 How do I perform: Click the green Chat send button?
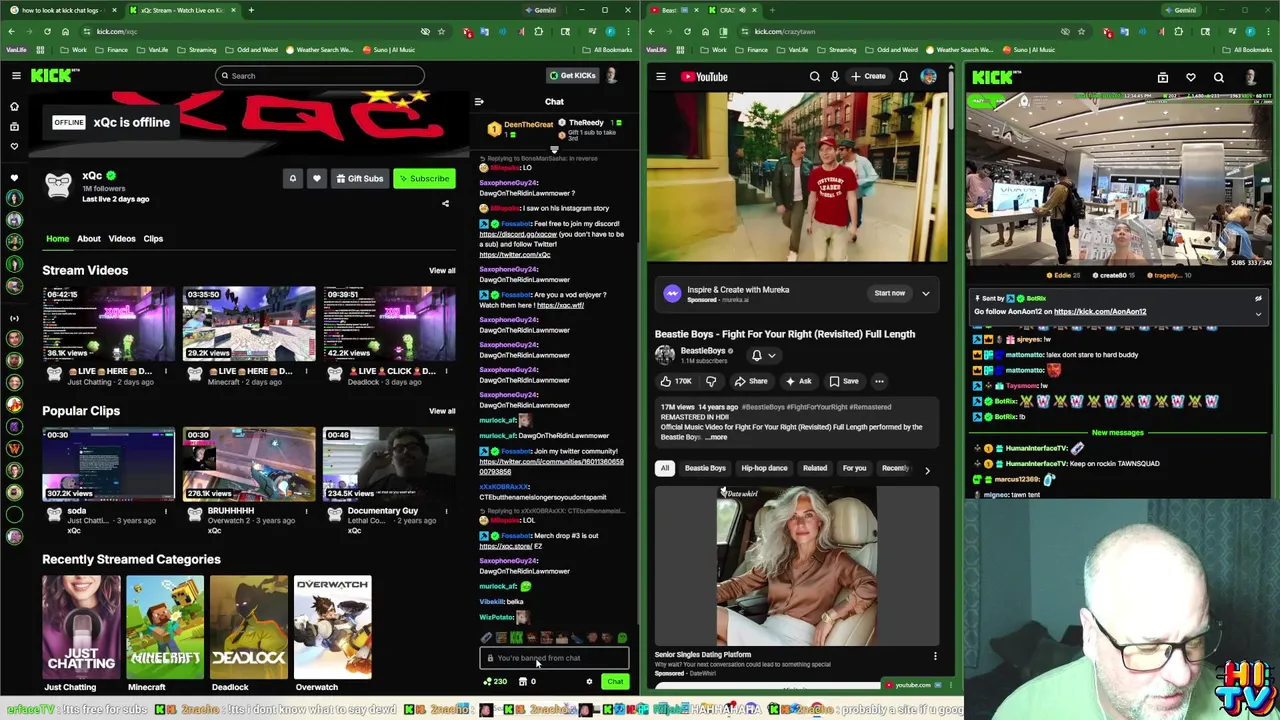tap(615, 682)
